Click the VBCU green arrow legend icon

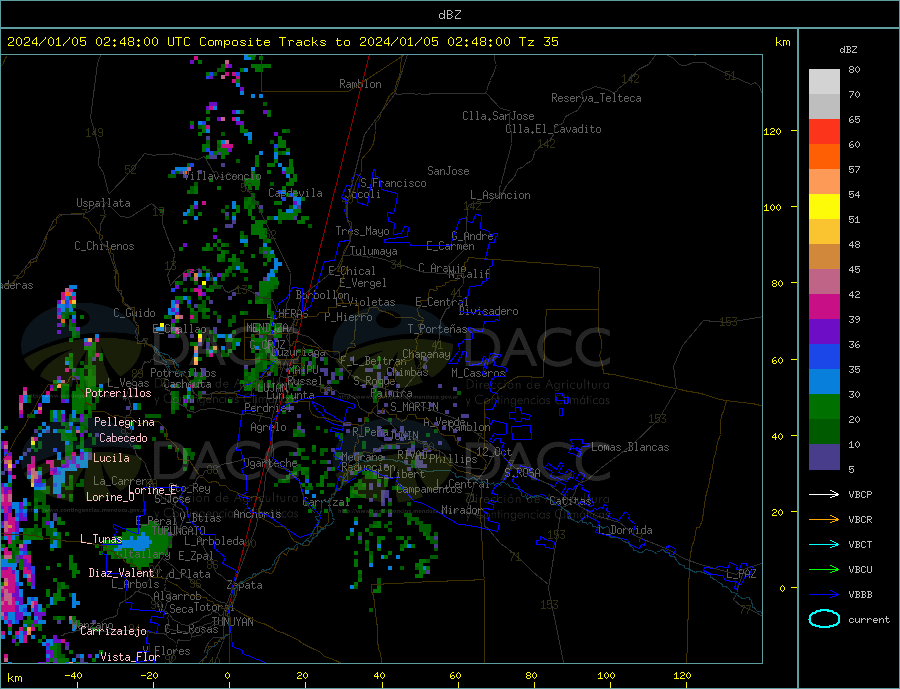pos(824,570)
